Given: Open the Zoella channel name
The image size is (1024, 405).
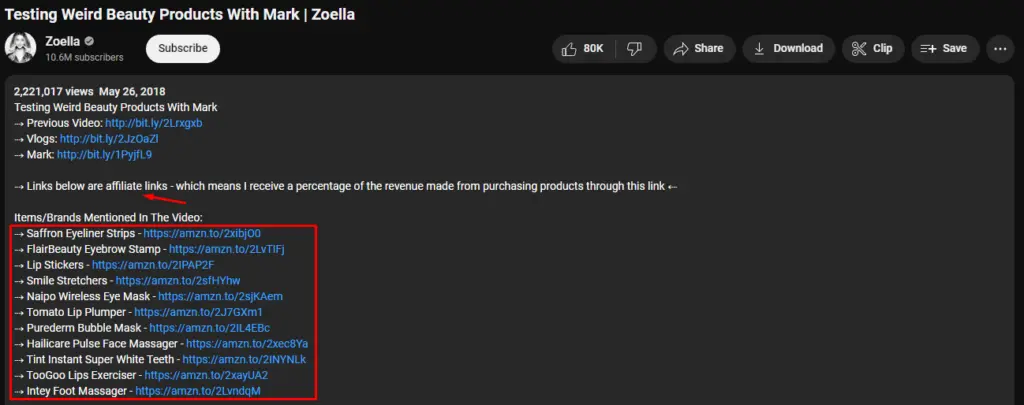Looking at the screenshot, I should point(62,41).
